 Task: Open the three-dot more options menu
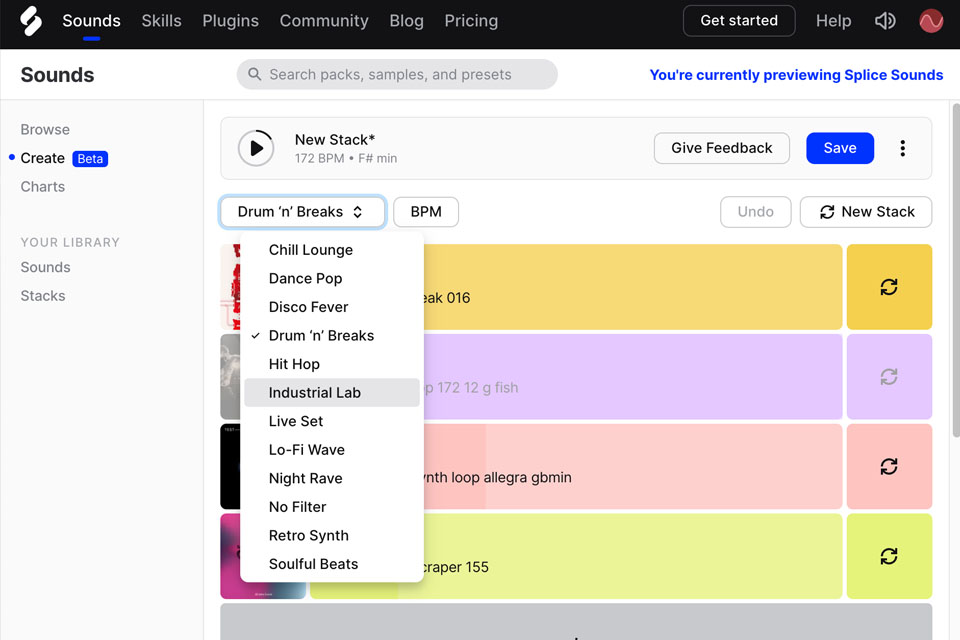click(902, 148)
